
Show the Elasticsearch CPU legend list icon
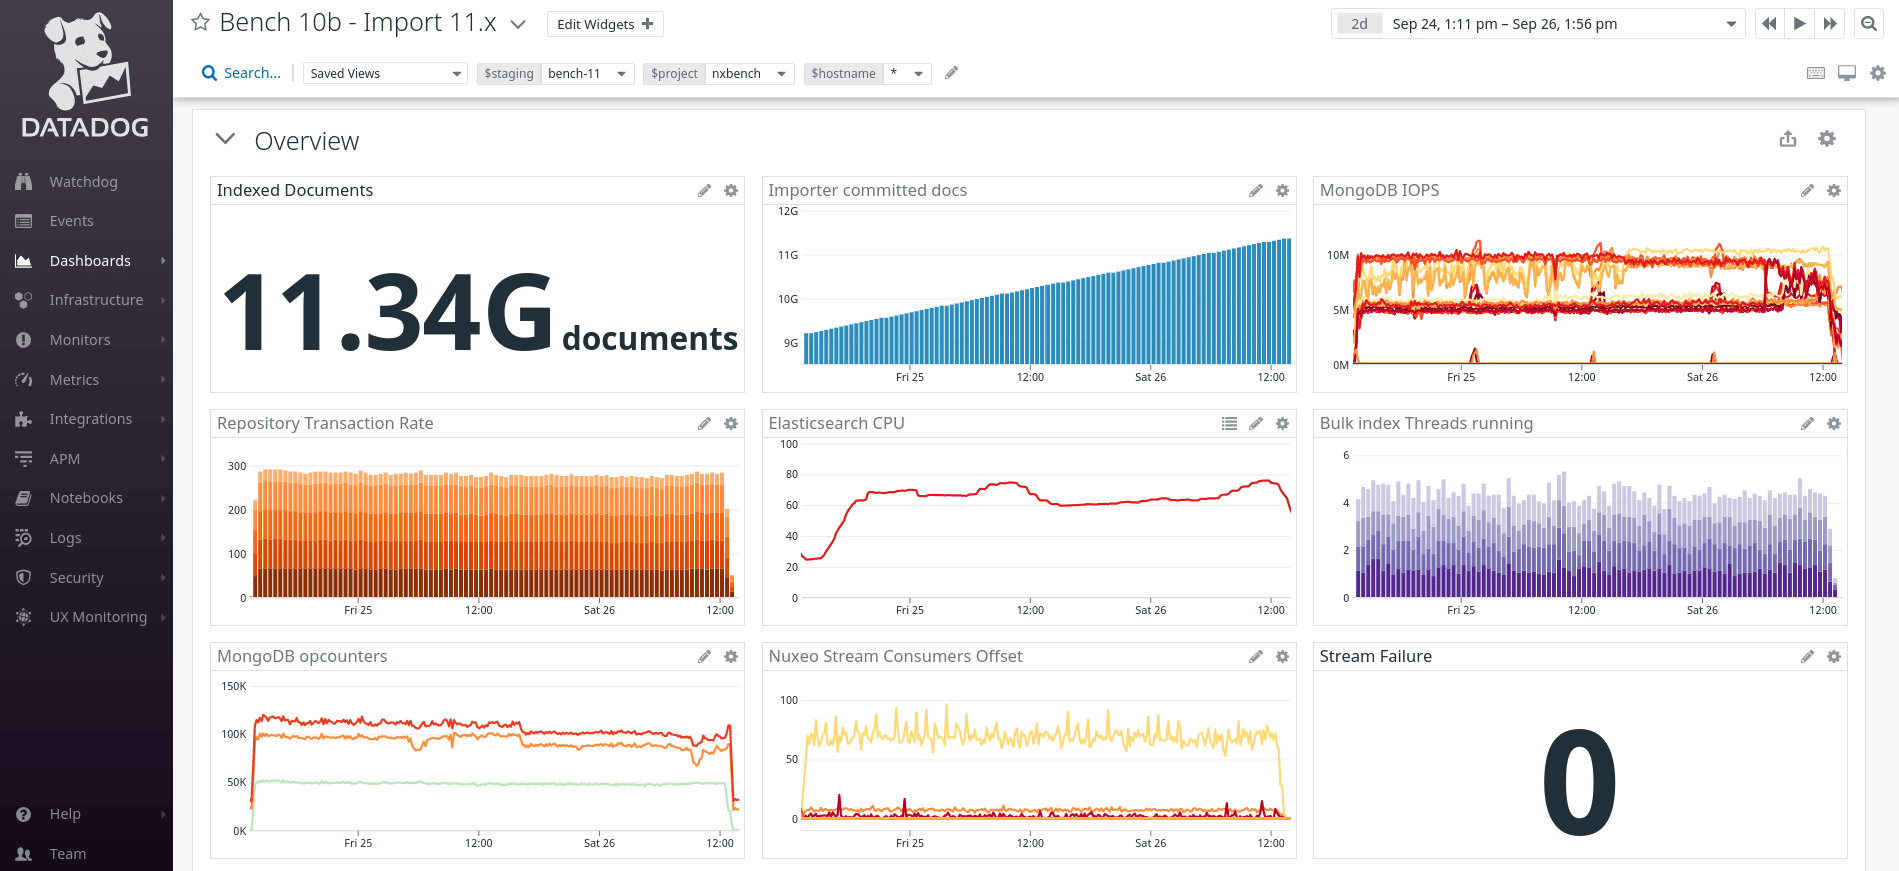click(1229, 423)
